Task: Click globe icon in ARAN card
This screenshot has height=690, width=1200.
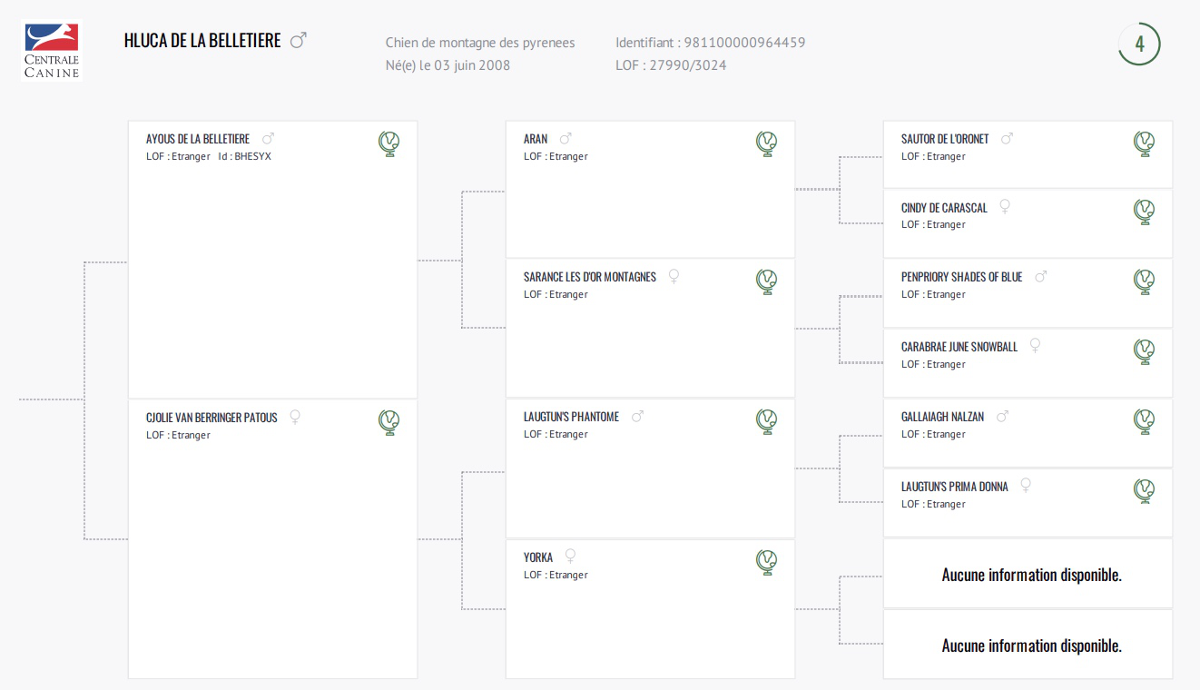Action: point(767,144)
